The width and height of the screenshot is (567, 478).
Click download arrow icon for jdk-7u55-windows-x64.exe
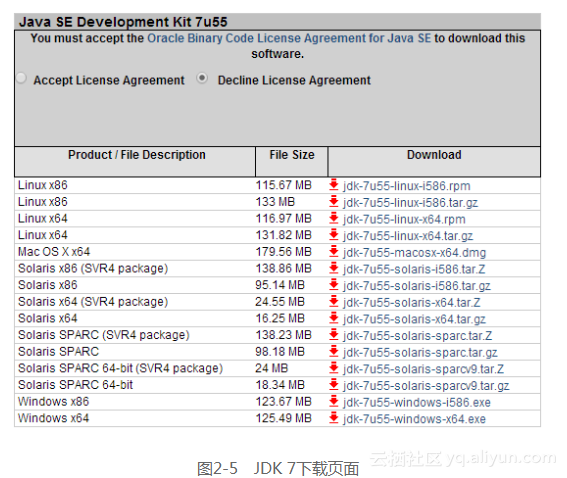(x=333, y=418)
